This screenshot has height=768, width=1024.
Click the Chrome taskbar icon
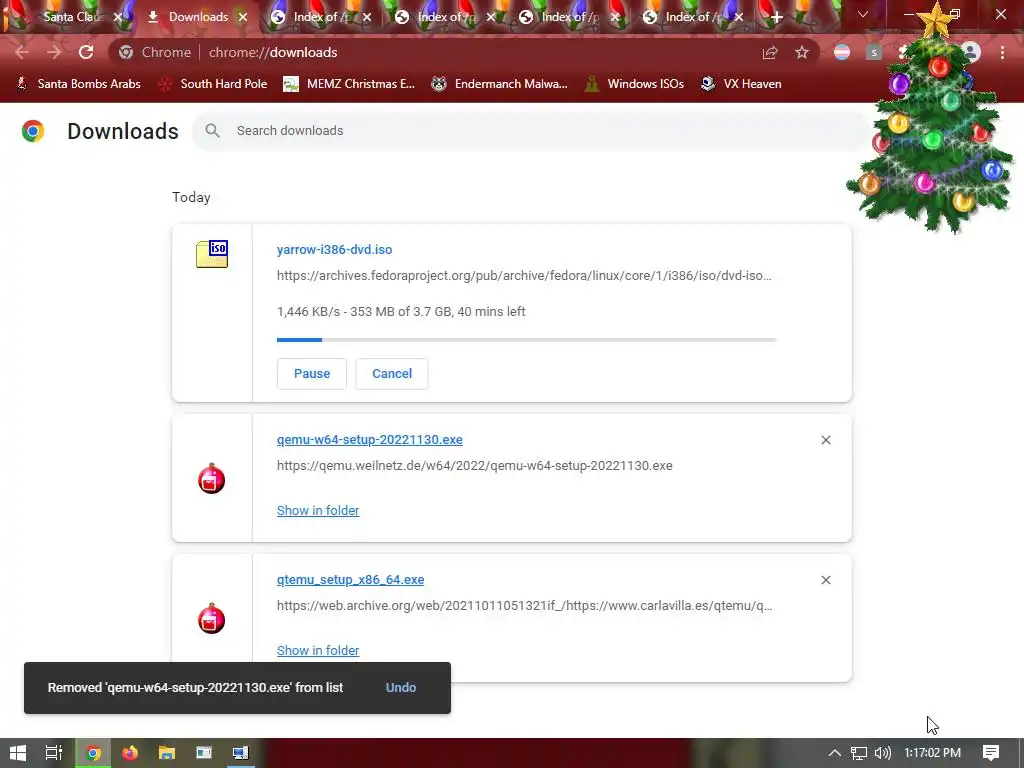click(93, 753)
